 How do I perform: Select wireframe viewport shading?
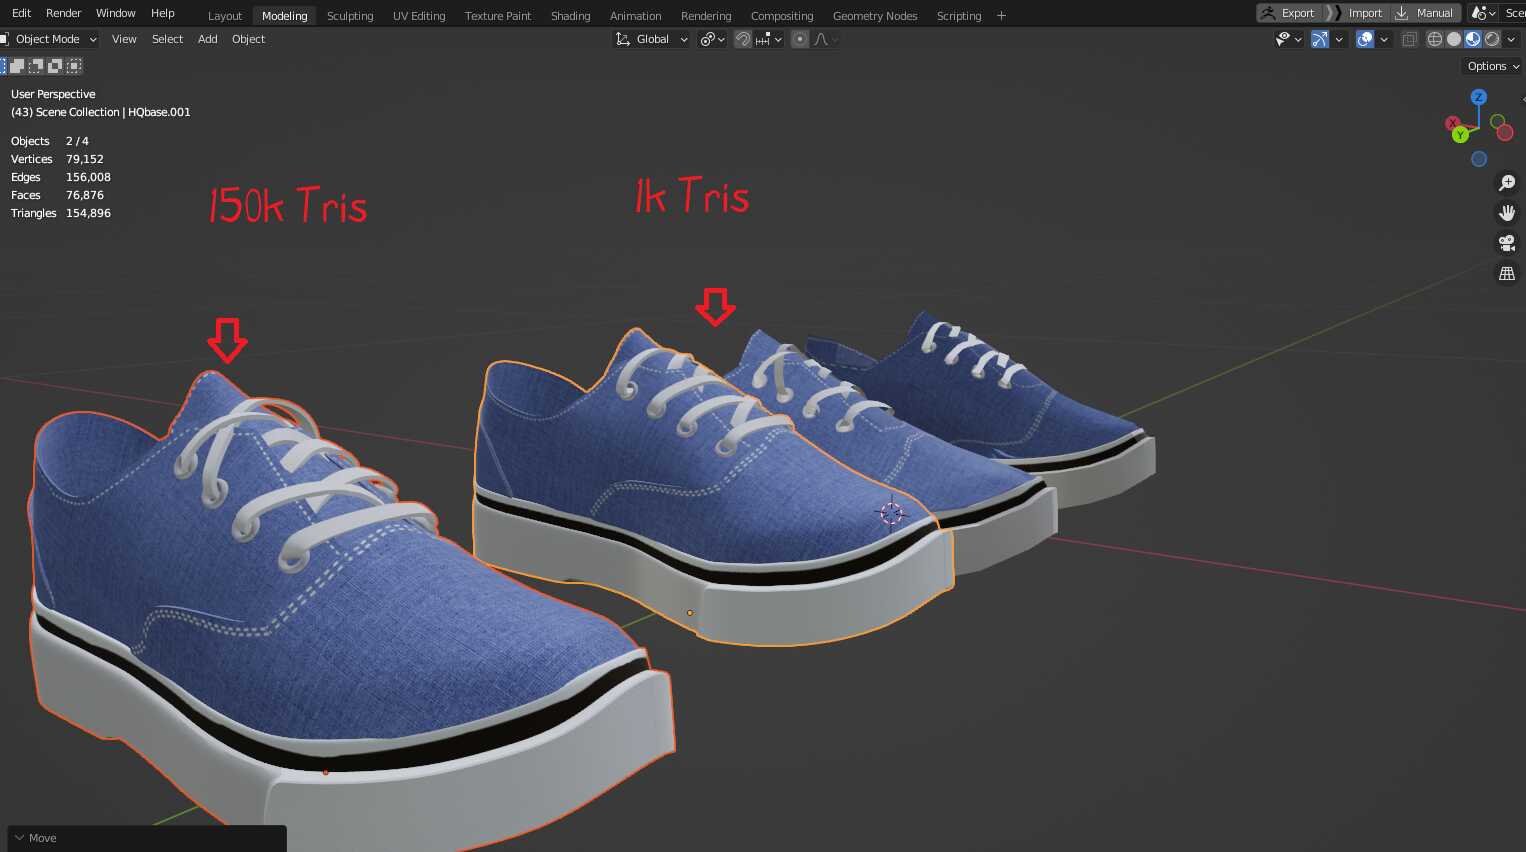tap(1434, 39)
